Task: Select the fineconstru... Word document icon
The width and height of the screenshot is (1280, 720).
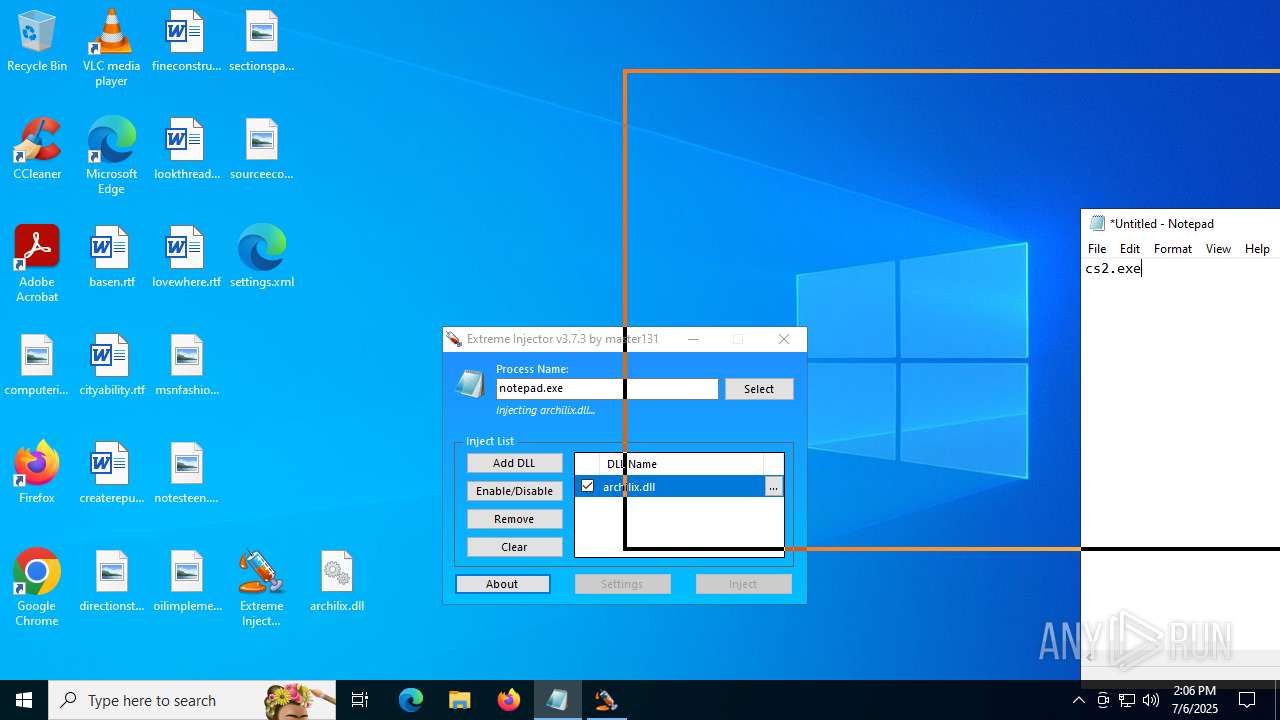Action: click(x=186, y=42)
